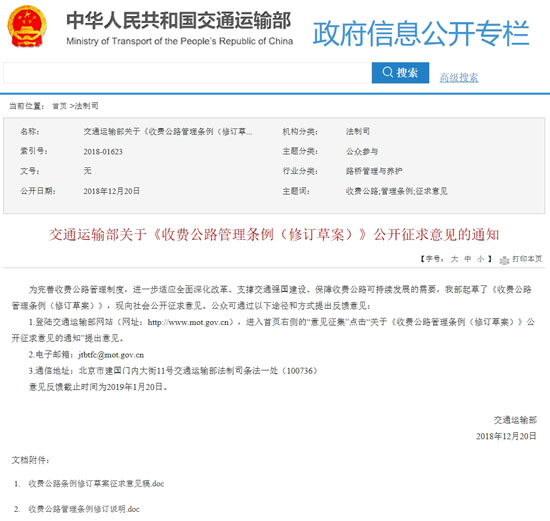This screenshot has width=550, height=521.
Task: Set font size to 小
Action: (481, 259)
